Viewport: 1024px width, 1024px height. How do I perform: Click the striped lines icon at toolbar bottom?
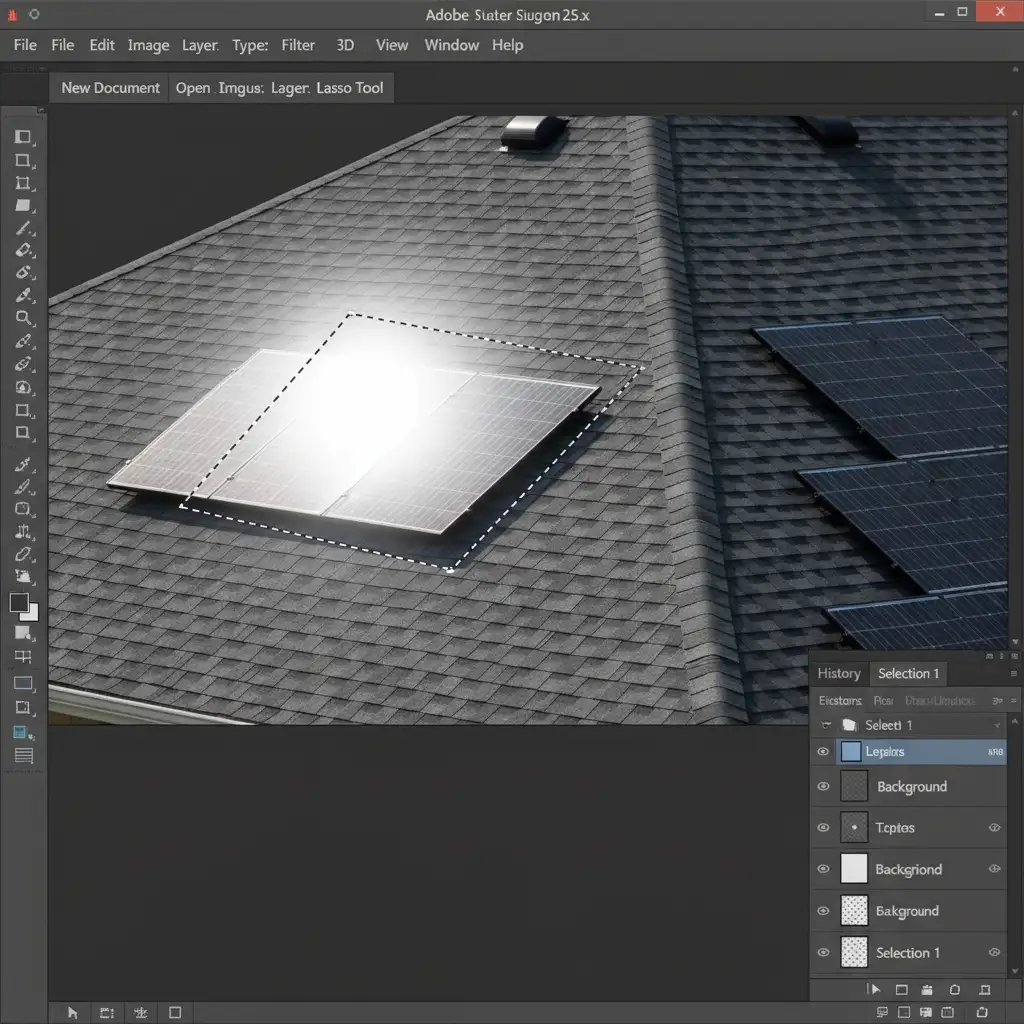(24, 756)
